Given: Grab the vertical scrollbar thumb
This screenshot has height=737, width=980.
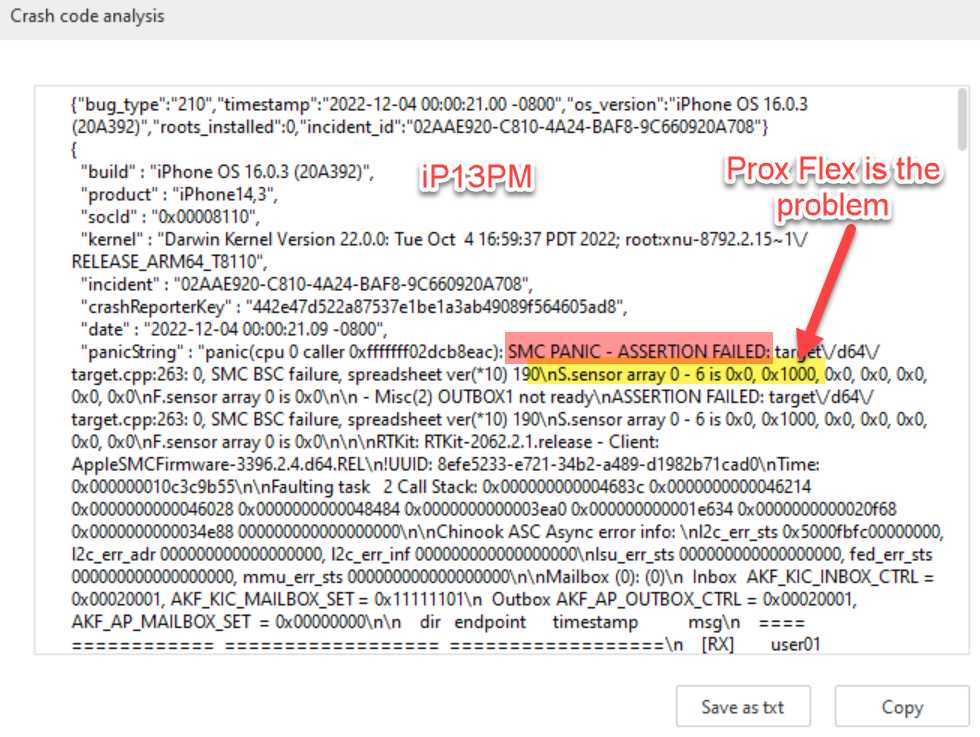Looking at the screenshot, I should (962, 120).
